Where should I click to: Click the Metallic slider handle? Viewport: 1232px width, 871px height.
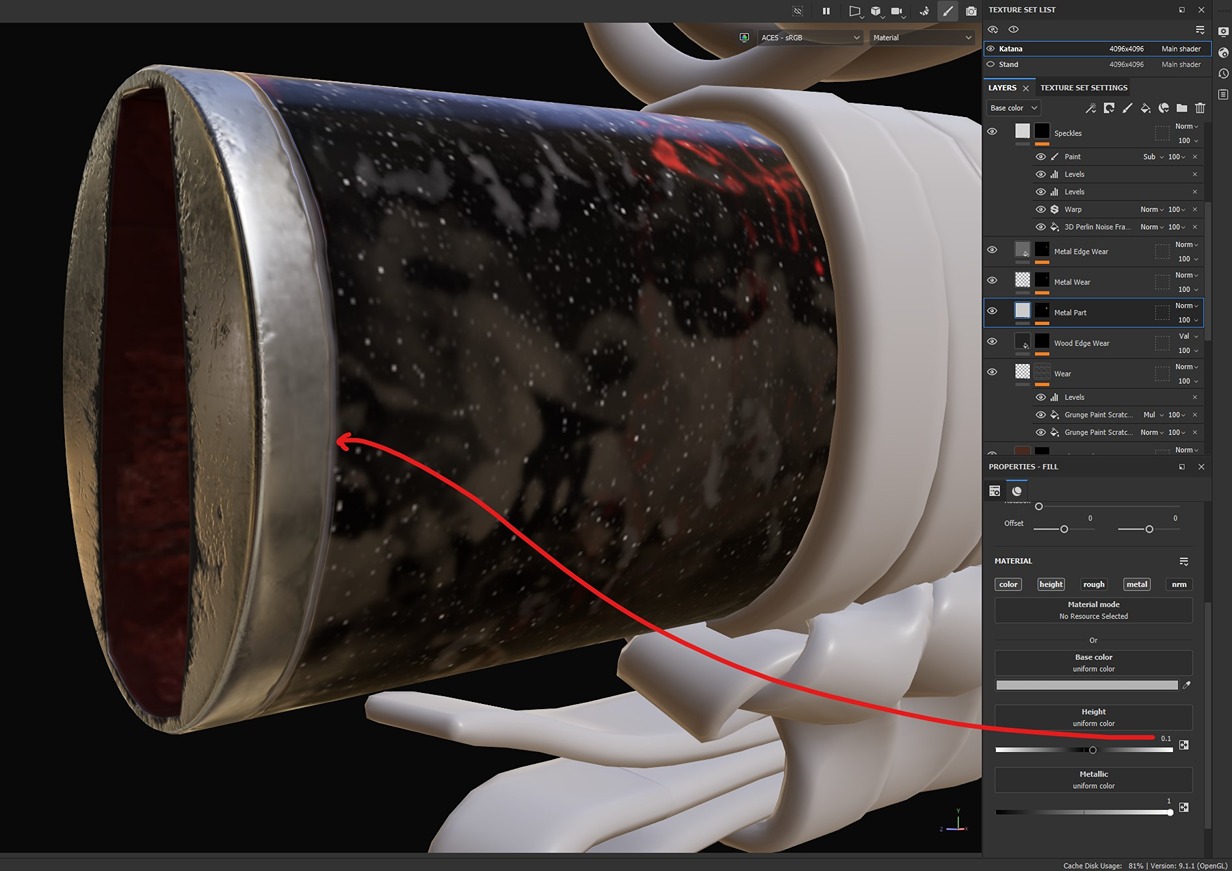[x=1170, y=812]
